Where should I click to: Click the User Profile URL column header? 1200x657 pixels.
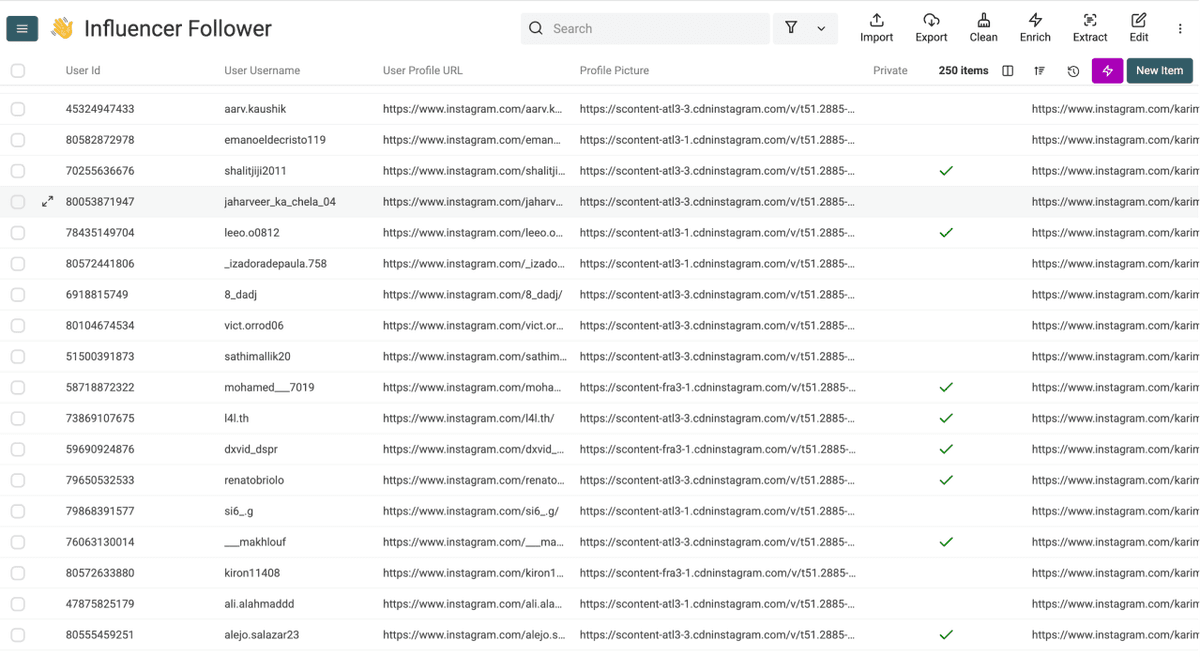click(423, 71)
